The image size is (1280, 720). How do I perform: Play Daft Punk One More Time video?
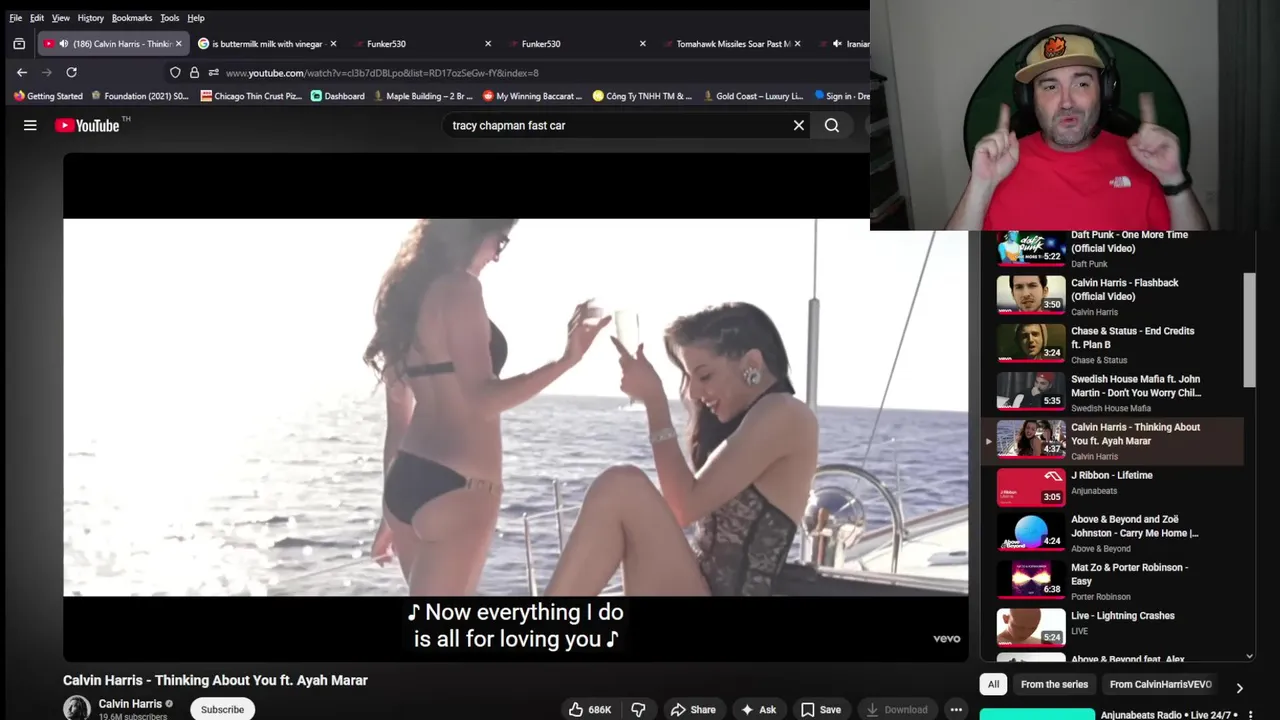click(x=1112, y=249)
